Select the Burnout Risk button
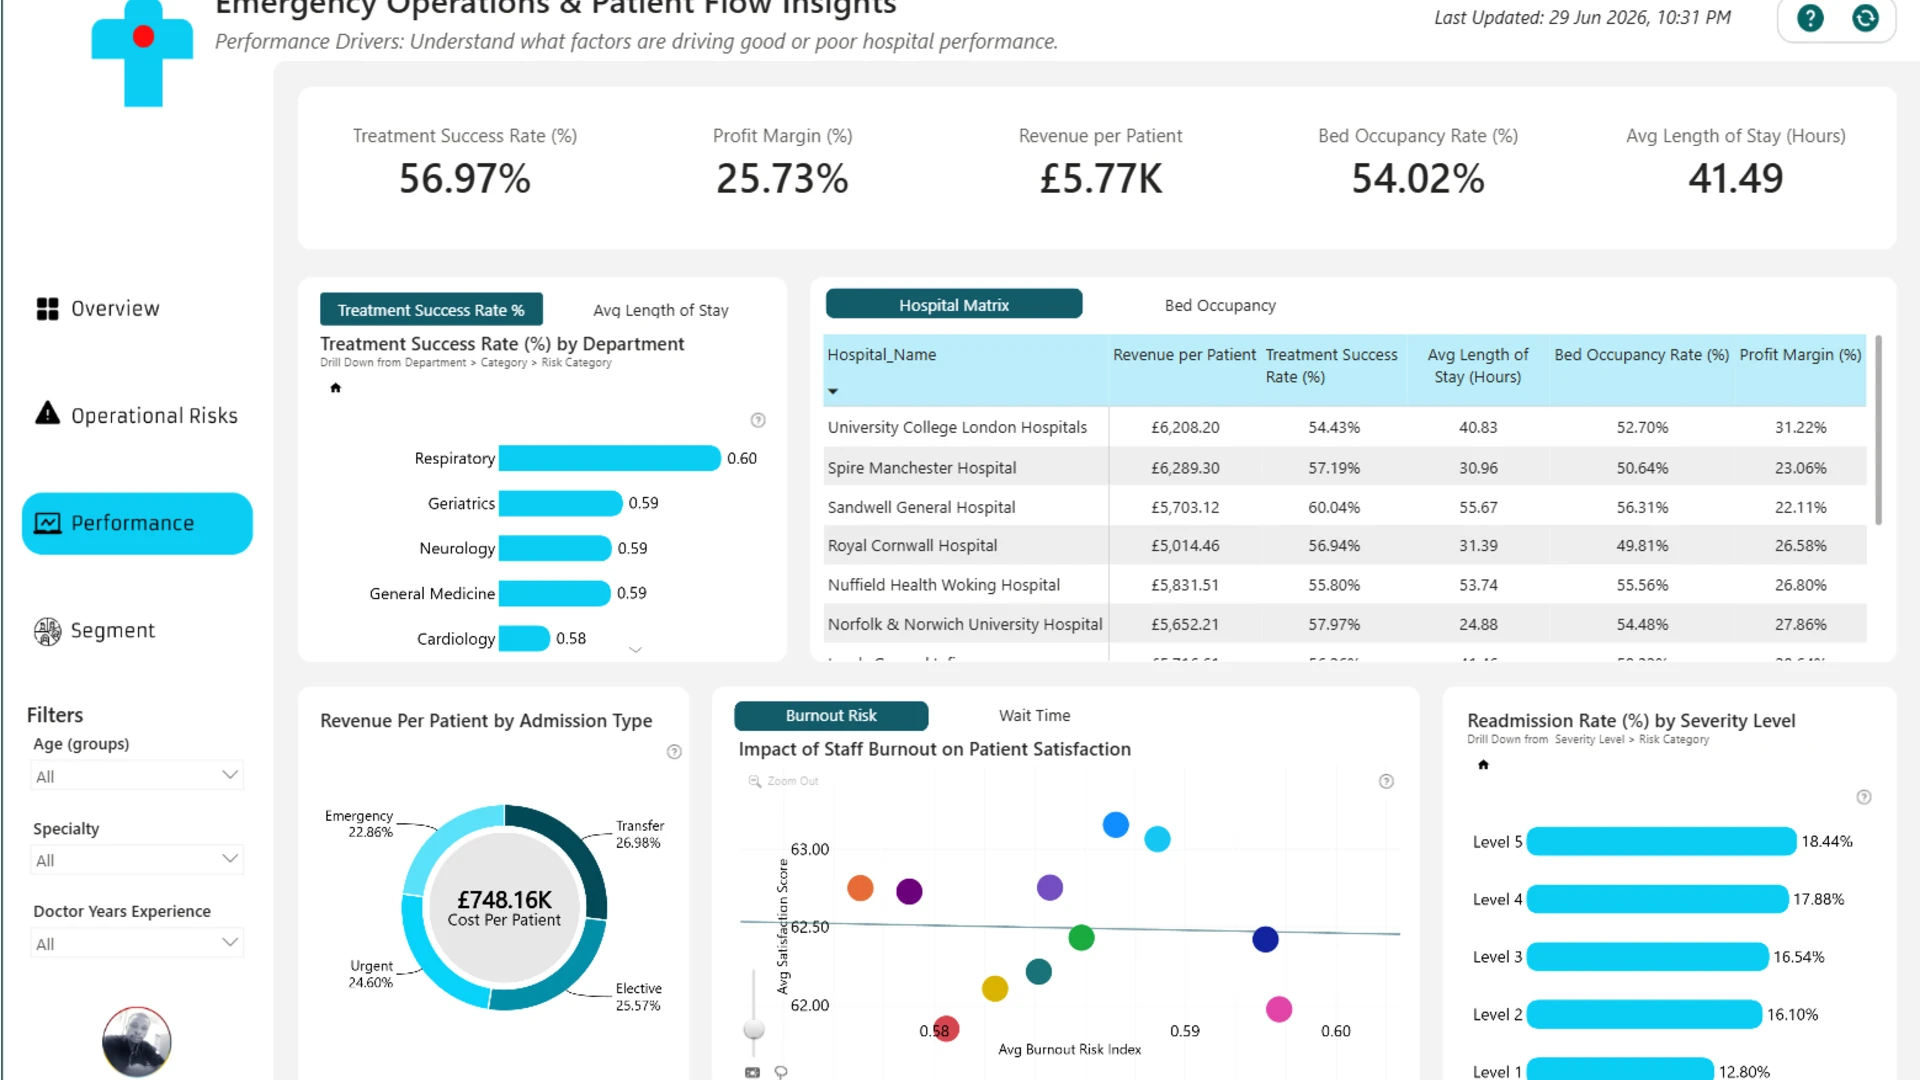Screen dimensions: 1920x1080 click(831, 716)
